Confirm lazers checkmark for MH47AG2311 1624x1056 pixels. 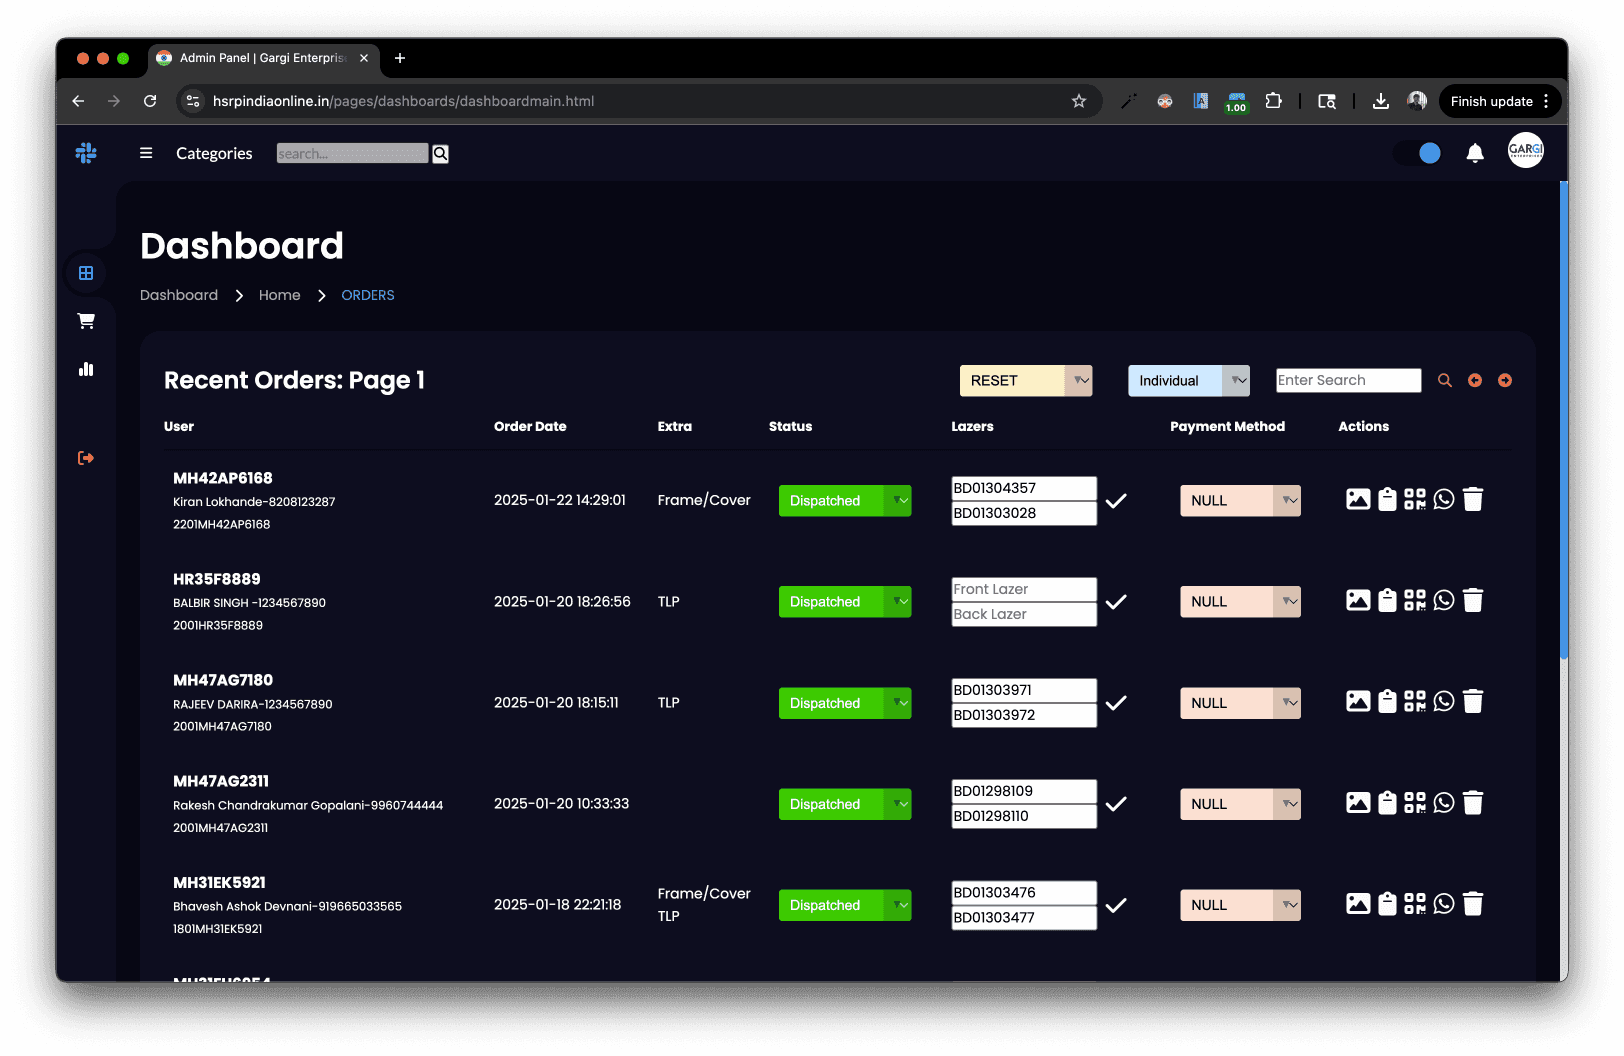click(1116, 803)
